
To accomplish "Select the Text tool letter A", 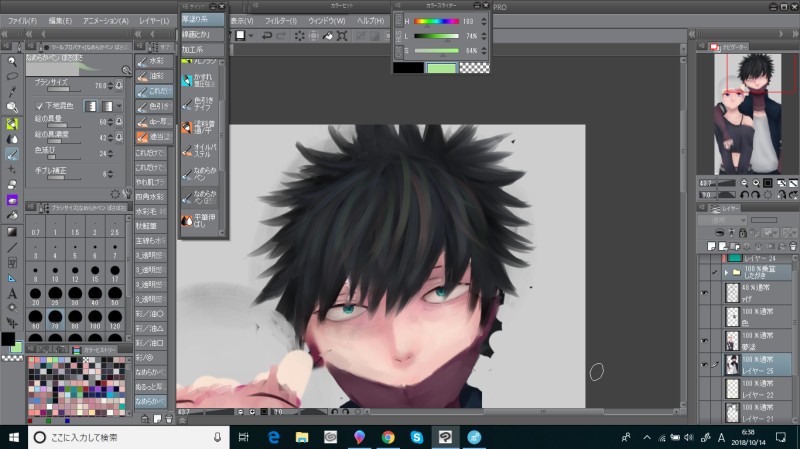I will click(12, 293).
